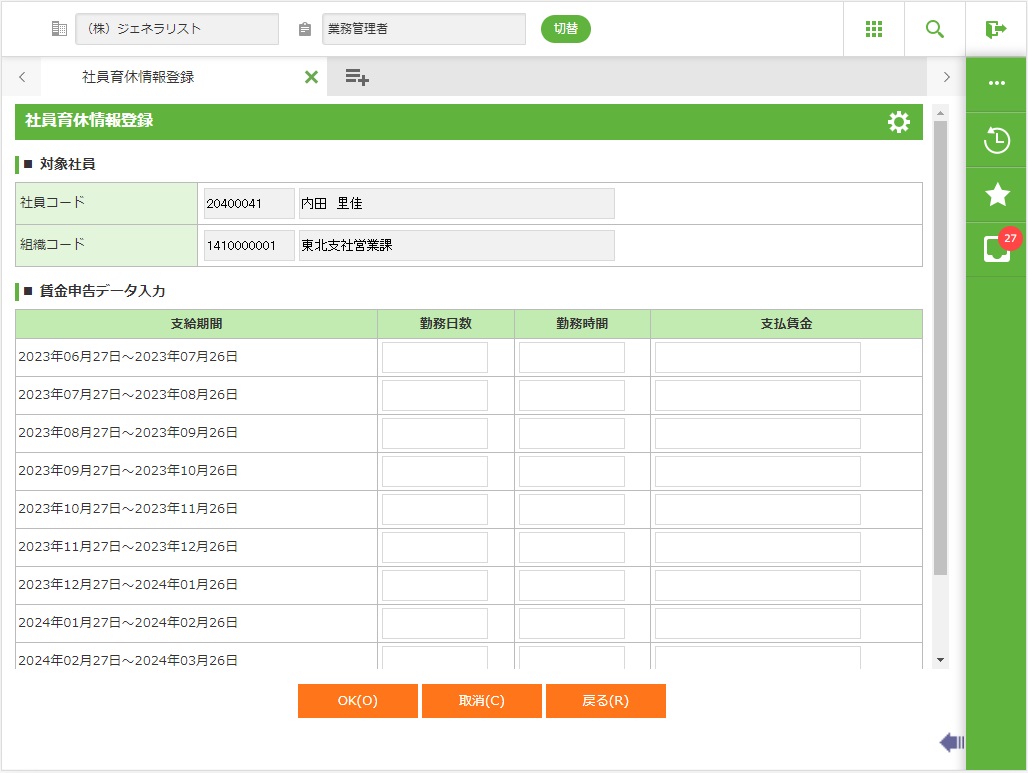Click the logout door icon
The height and width of the screenshot is (773, 1028).
(x=996, y=29)
